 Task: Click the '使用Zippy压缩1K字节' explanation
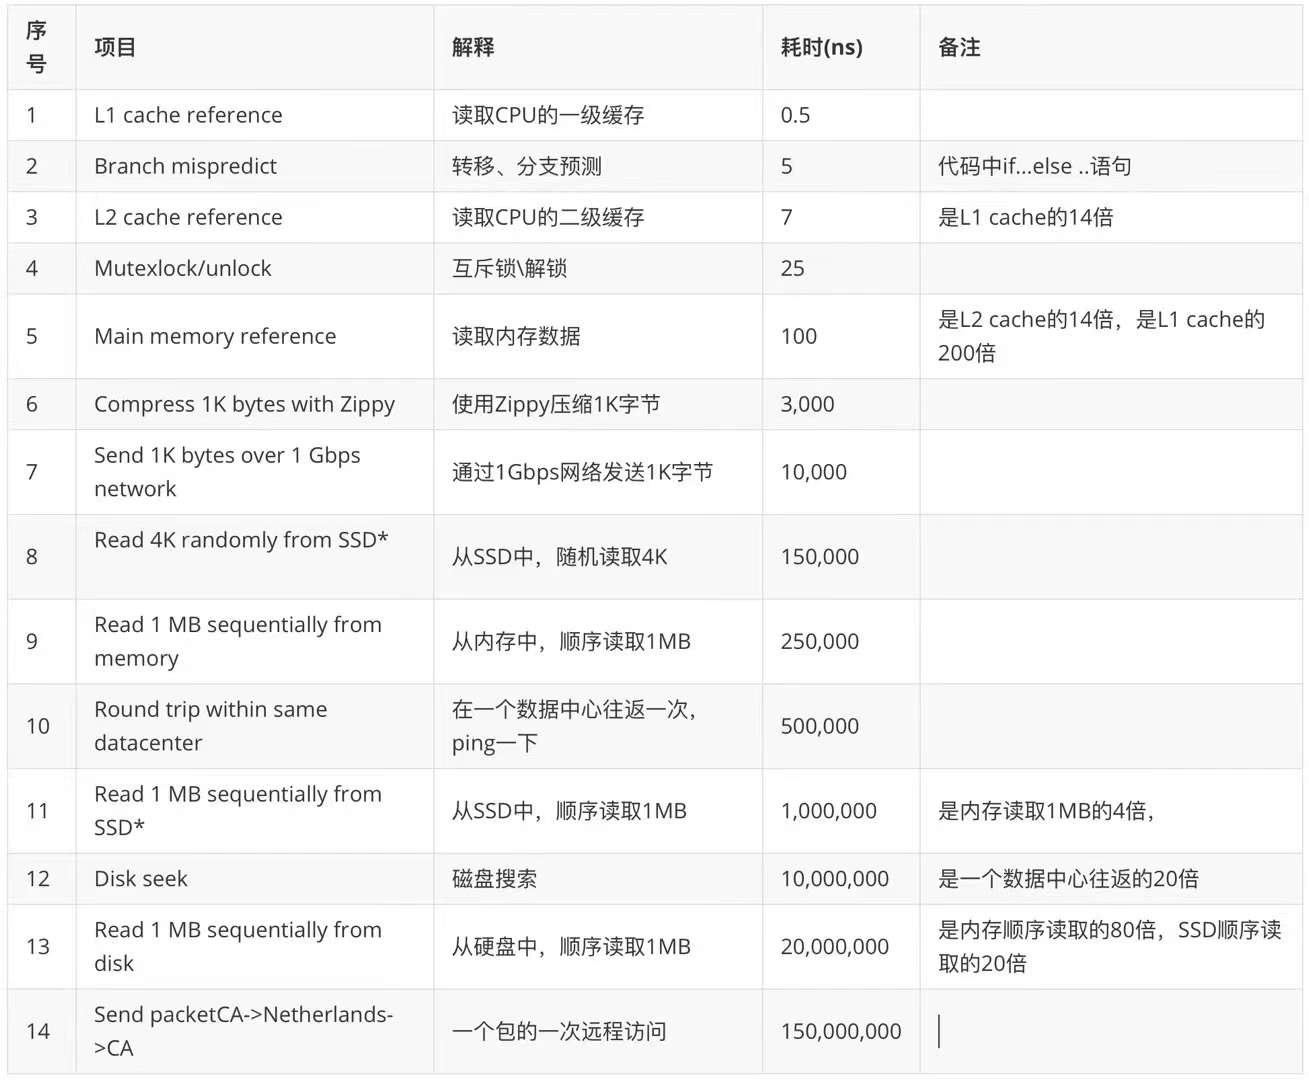556,404
